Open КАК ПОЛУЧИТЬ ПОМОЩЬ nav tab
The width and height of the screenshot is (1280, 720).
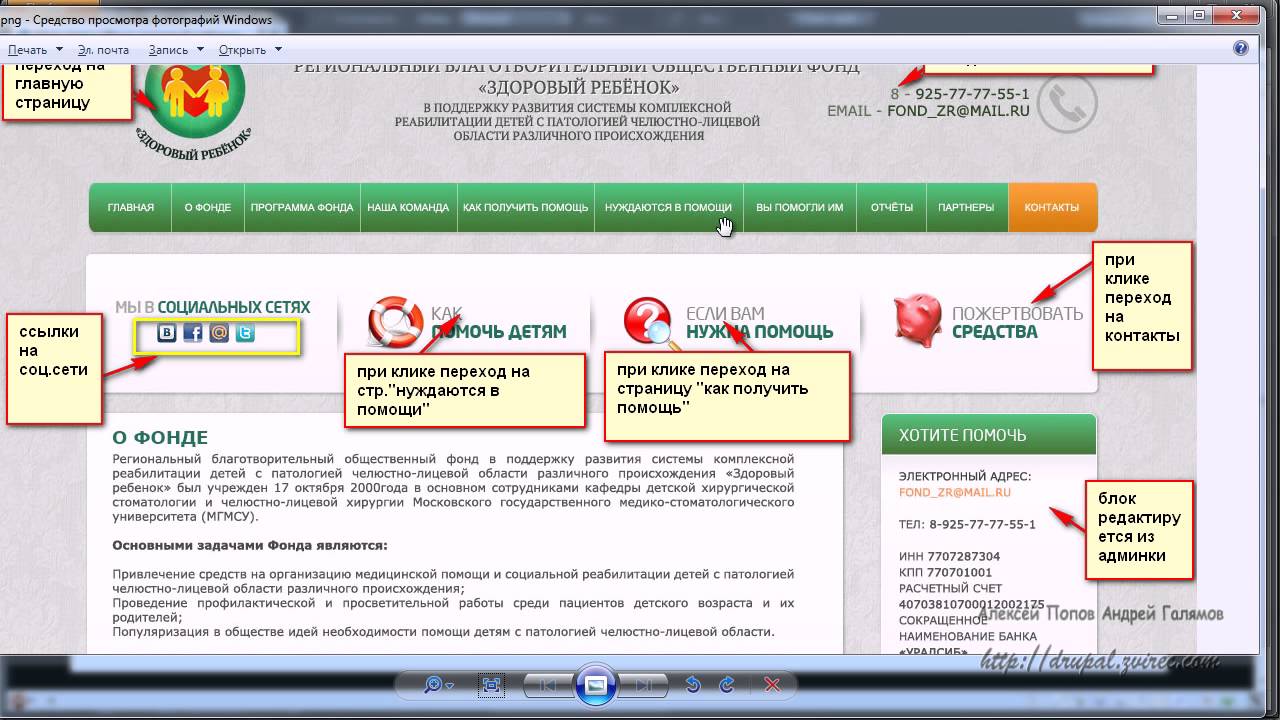[525, 208]
